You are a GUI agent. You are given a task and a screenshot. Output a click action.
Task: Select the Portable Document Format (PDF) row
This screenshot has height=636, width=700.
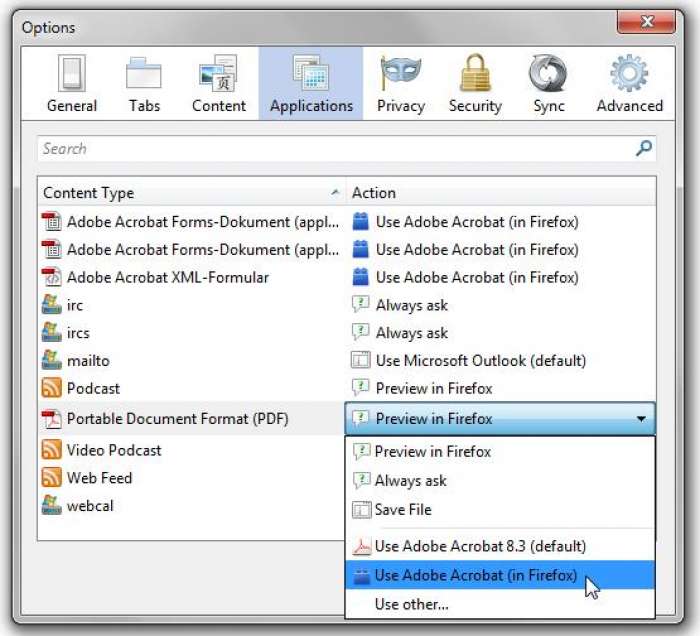(x=192, y=419)
